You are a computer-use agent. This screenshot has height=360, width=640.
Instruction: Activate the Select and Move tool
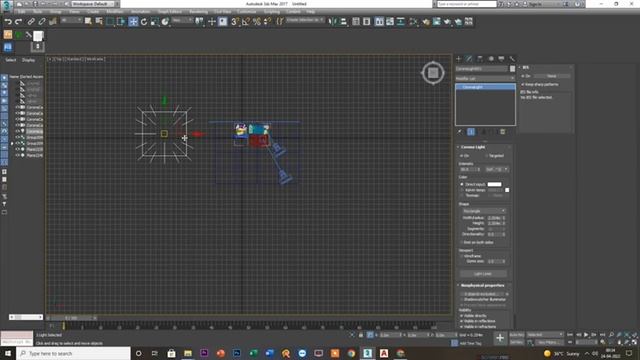point(133,22)
